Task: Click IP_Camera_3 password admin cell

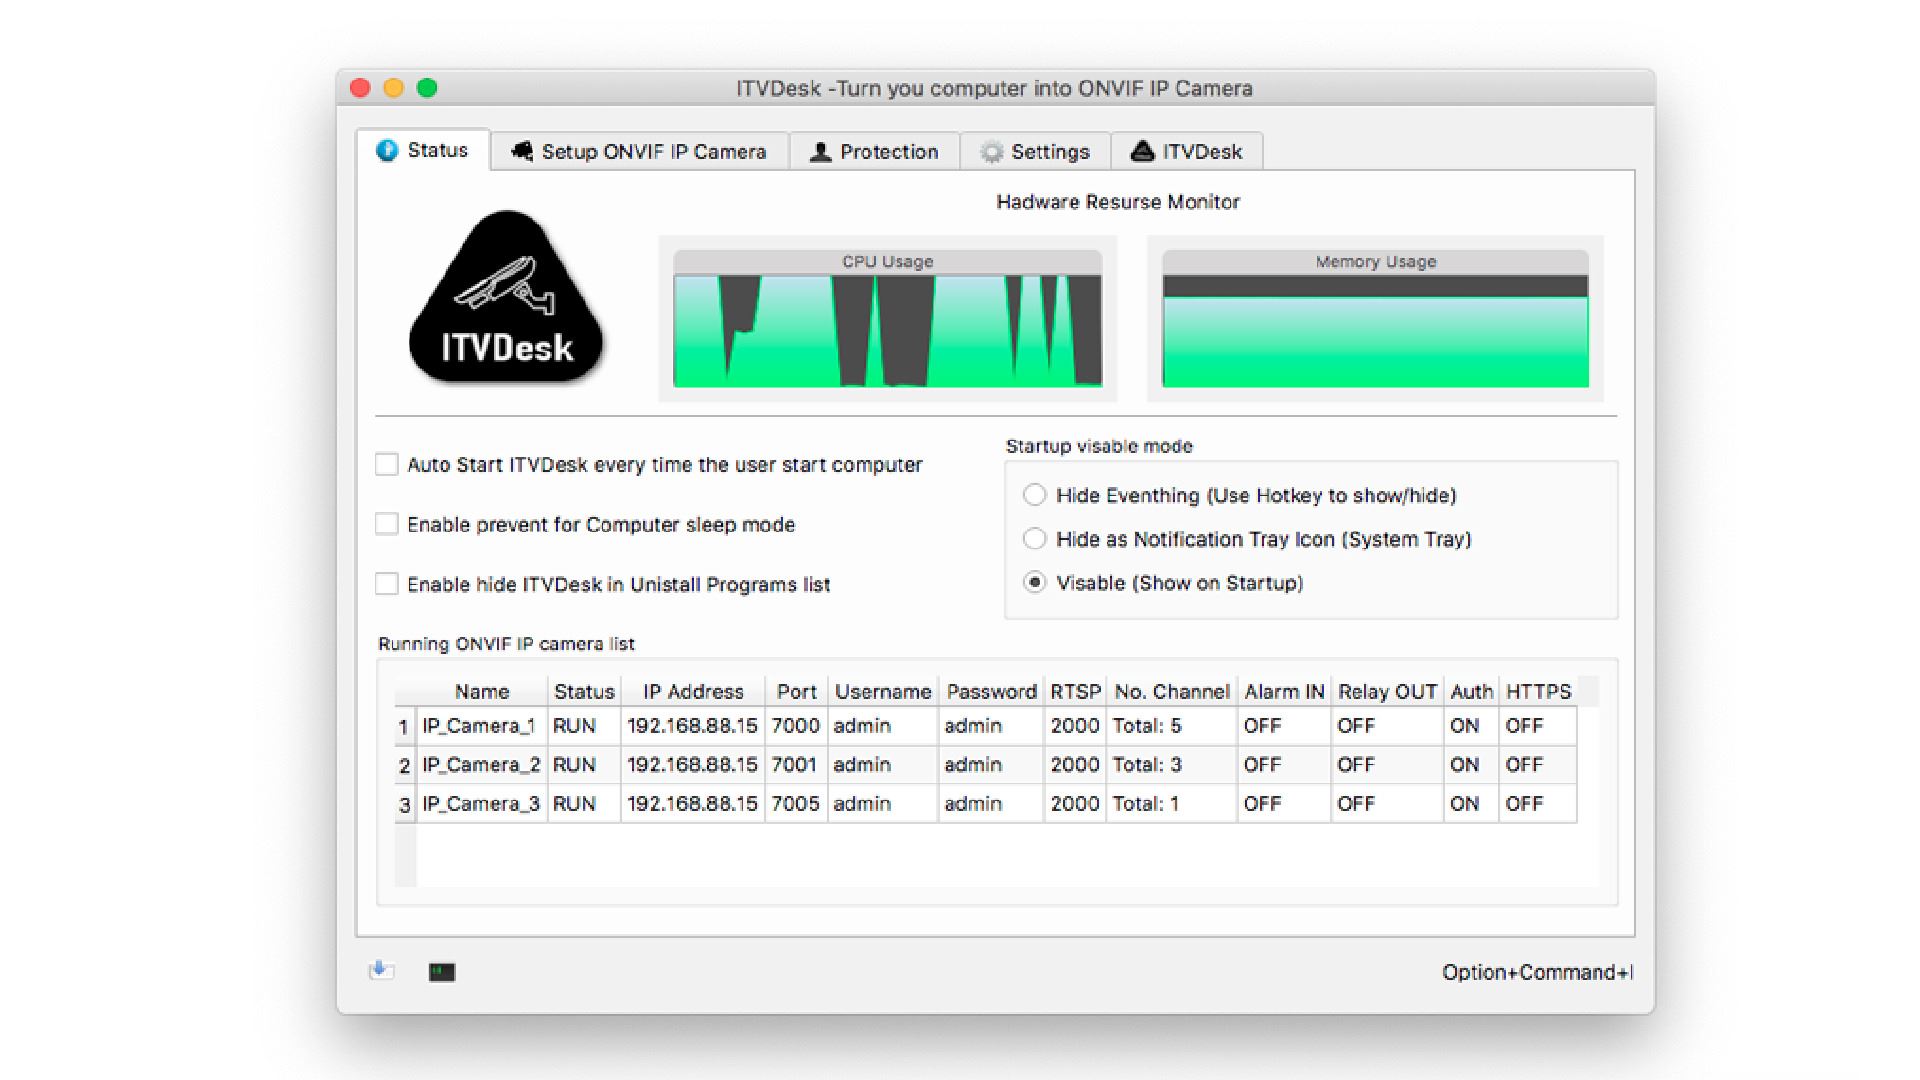Action: 991,804
